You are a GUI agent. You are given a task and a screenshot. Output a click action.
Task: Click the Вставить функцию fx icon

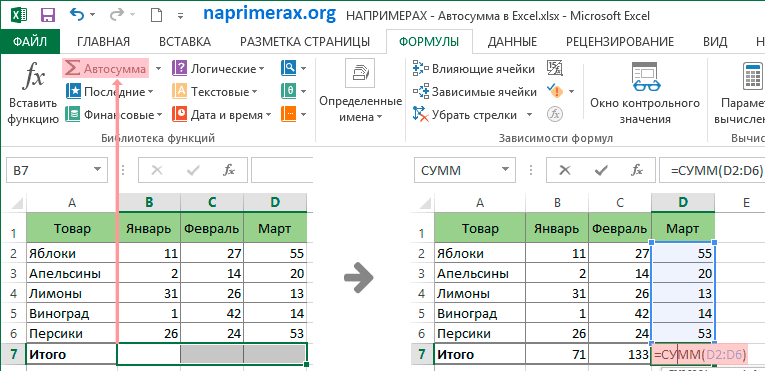click(x=34, y=78)
